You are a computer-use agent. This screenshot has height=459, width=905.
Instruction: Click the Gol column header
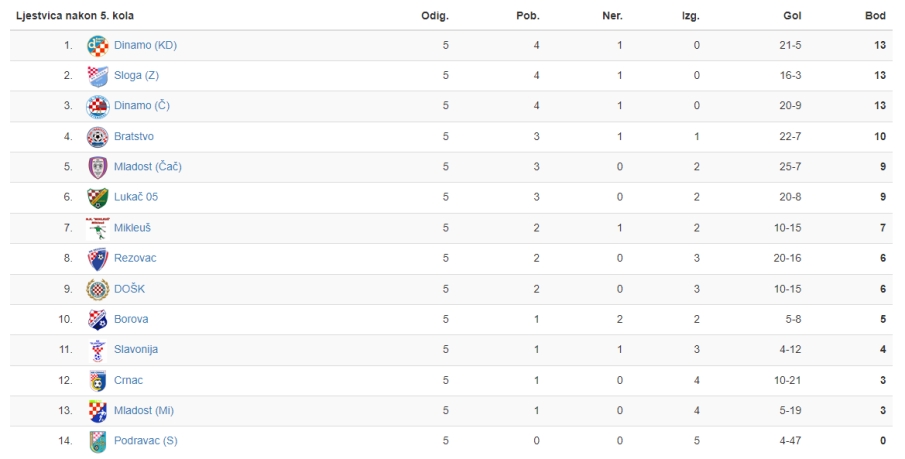pyautogui.click(x=792, y=16)
